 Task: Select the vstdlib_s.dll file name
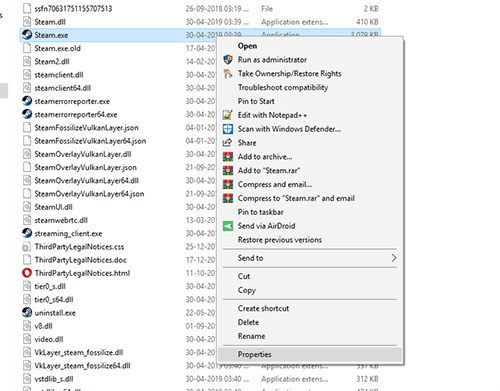click(54, 379)
